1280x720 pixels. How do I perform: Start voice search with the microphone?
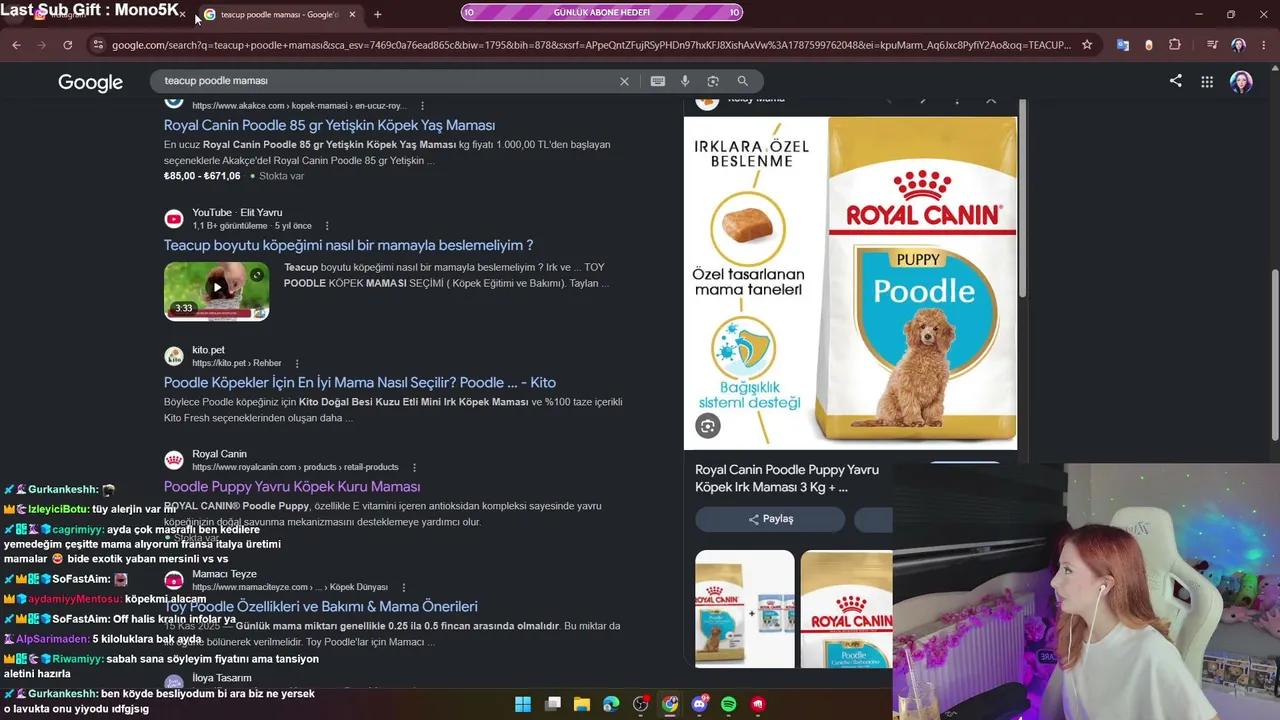click(x=685, y=81)
